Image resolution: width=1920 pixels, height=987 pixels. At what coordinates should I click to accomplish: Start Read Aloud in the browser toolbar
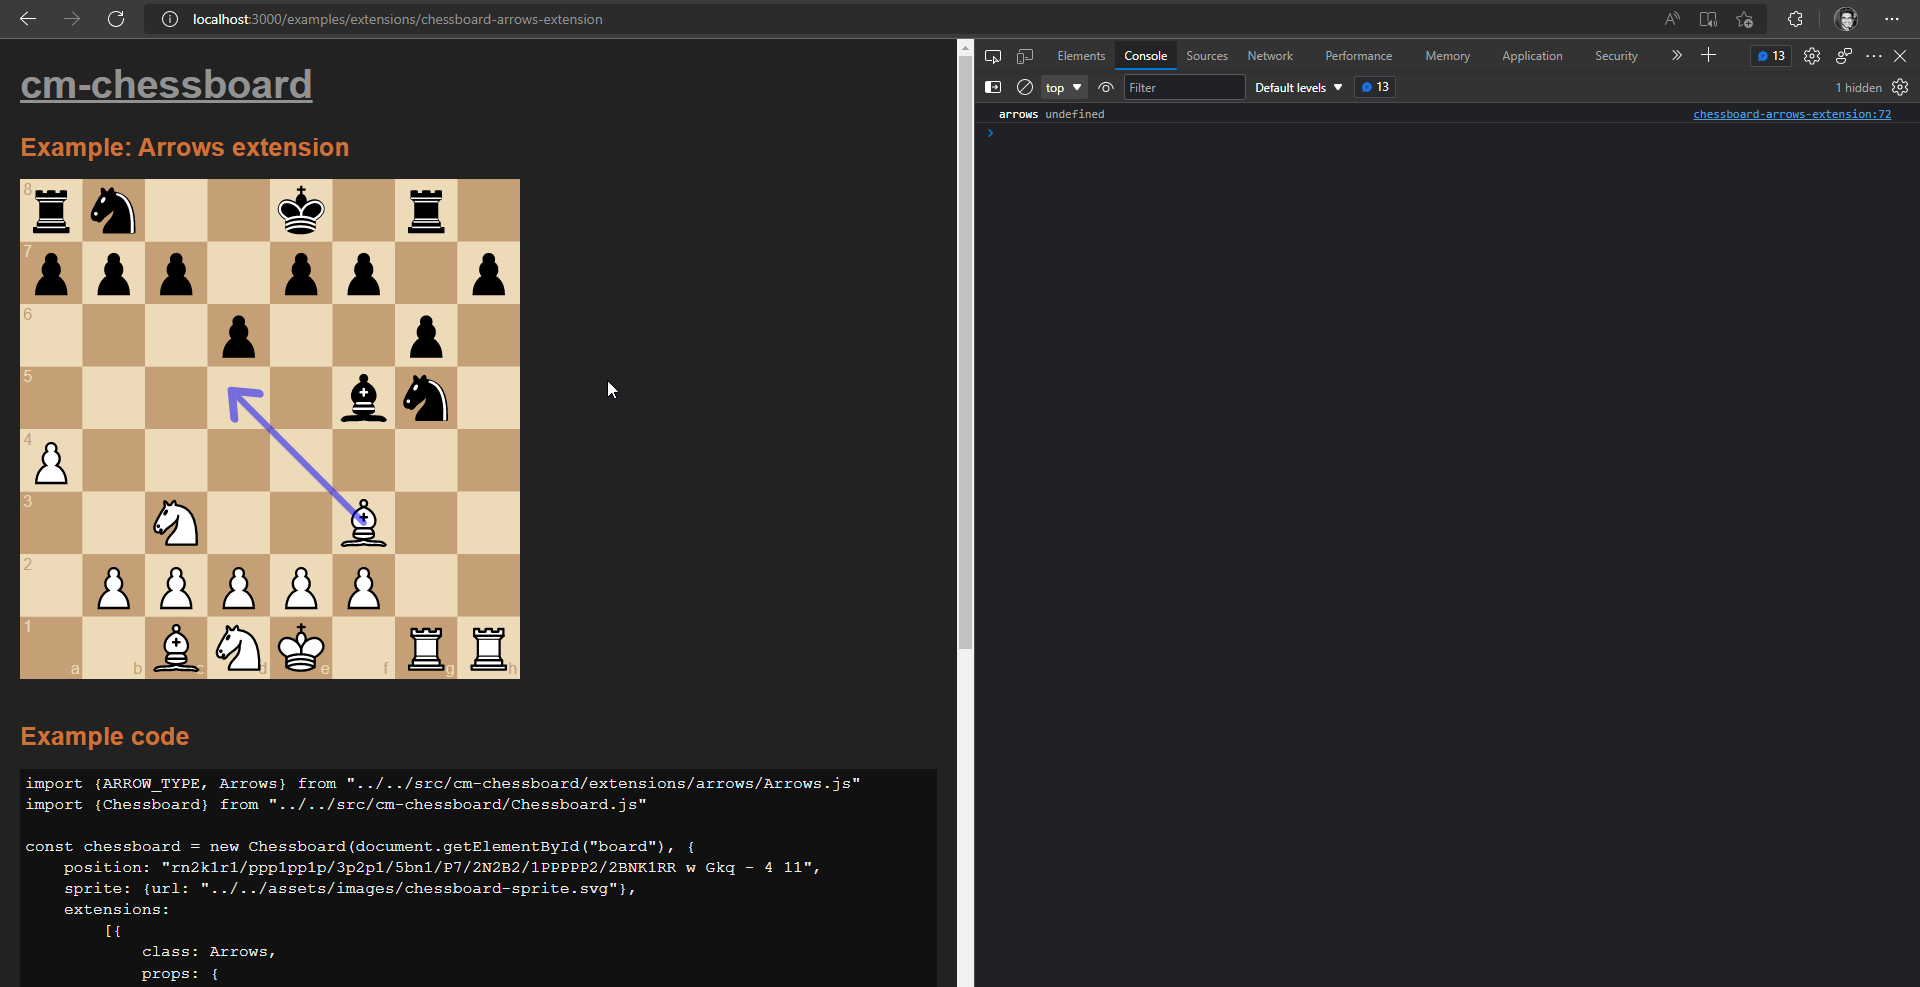[1672, 19]
